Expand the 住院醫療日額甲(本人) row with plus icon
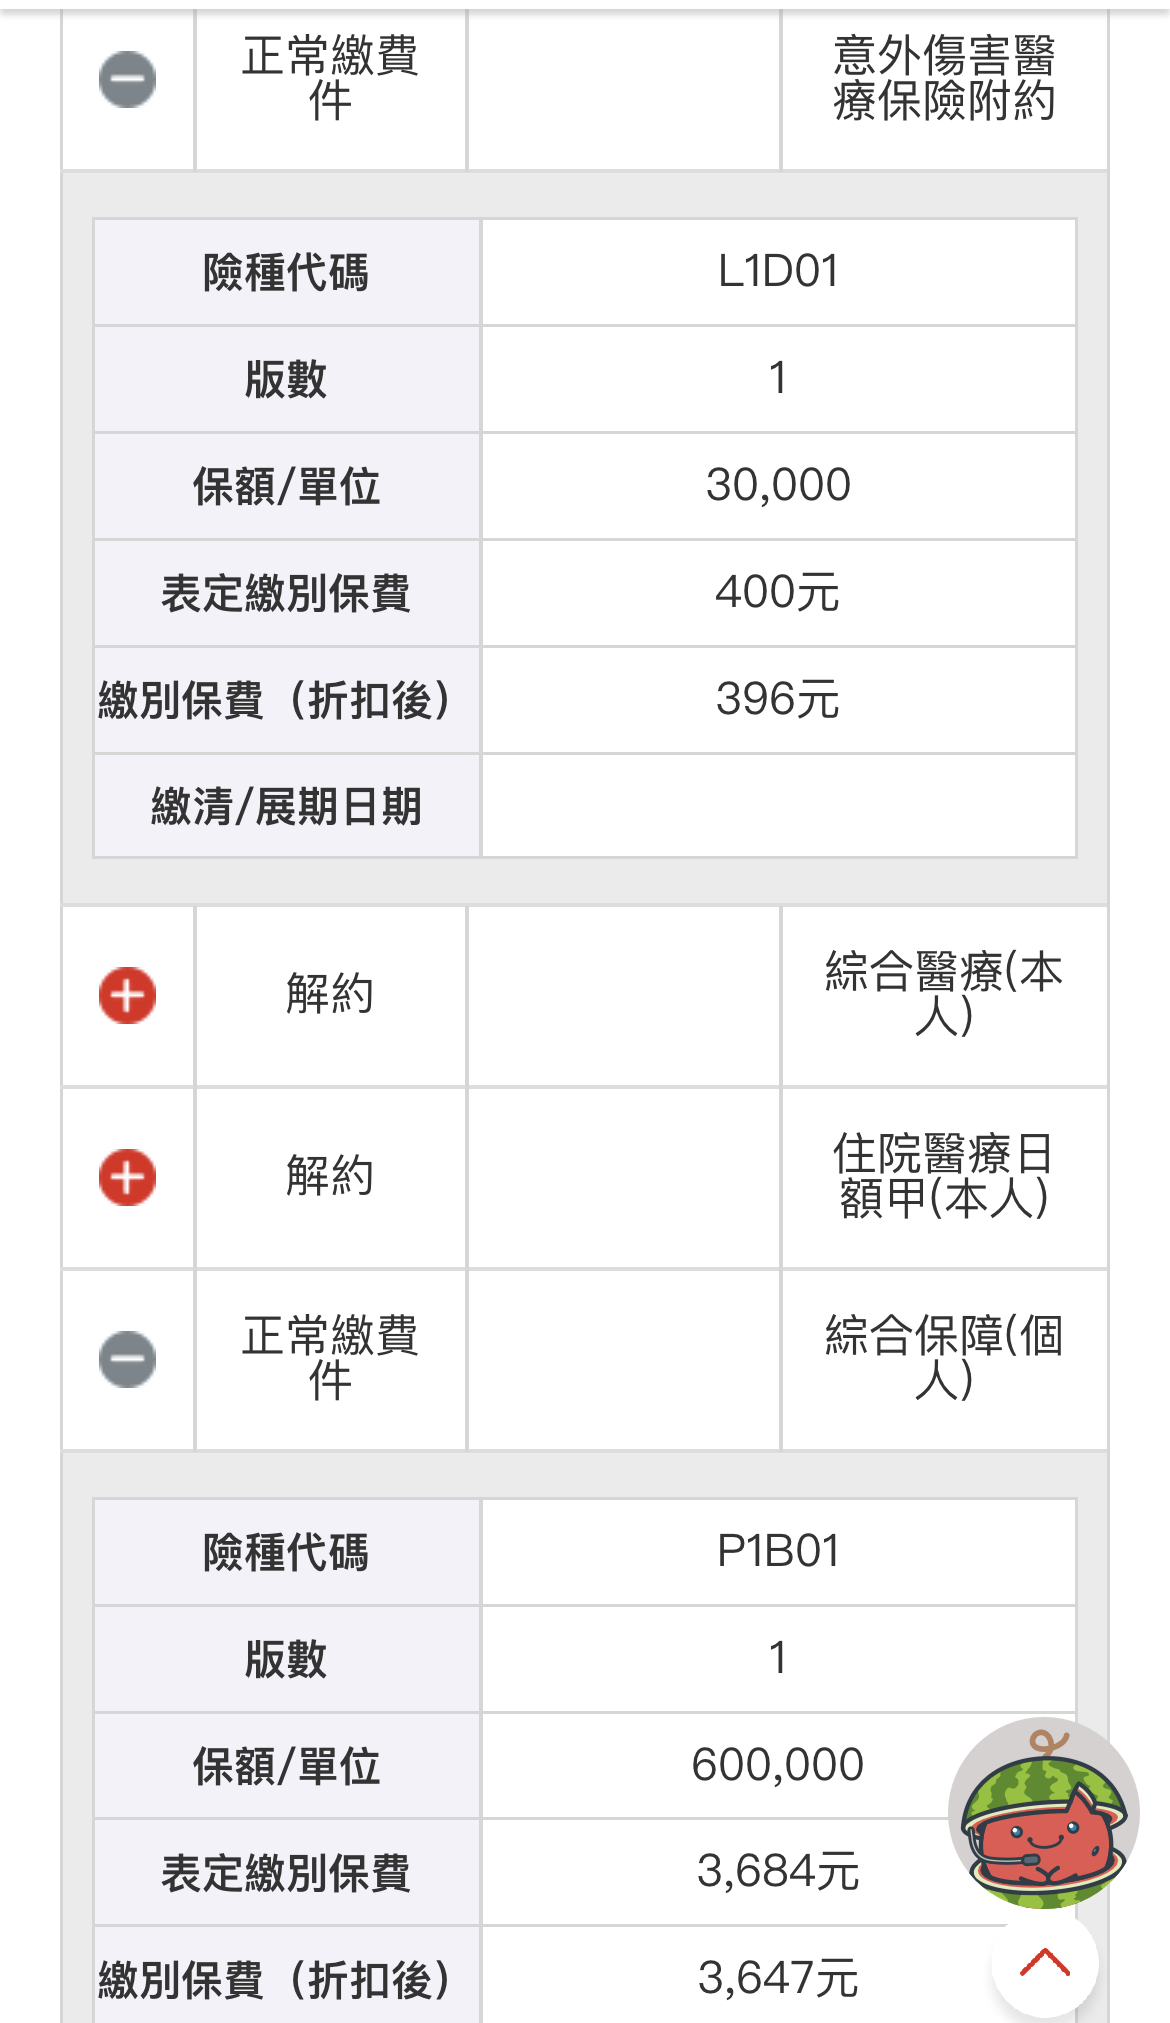 [127, 1177]
